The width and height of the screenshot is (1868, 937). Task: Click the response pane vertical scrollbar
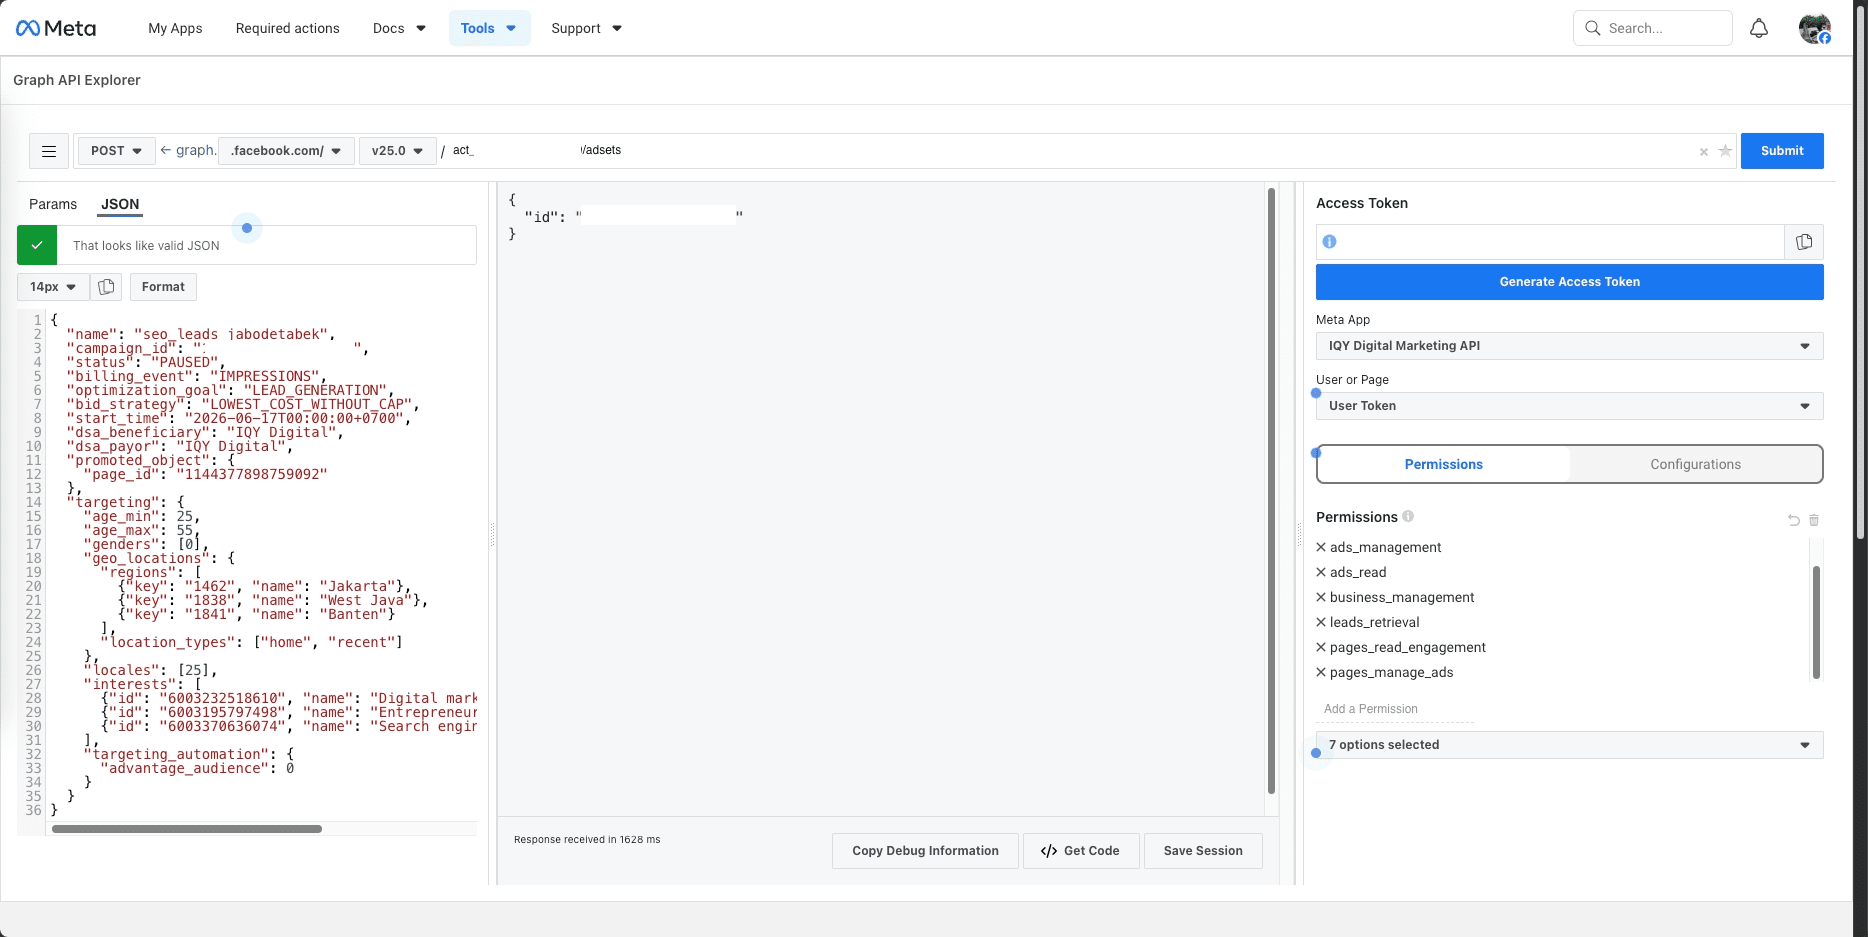tap(1271, 490)
